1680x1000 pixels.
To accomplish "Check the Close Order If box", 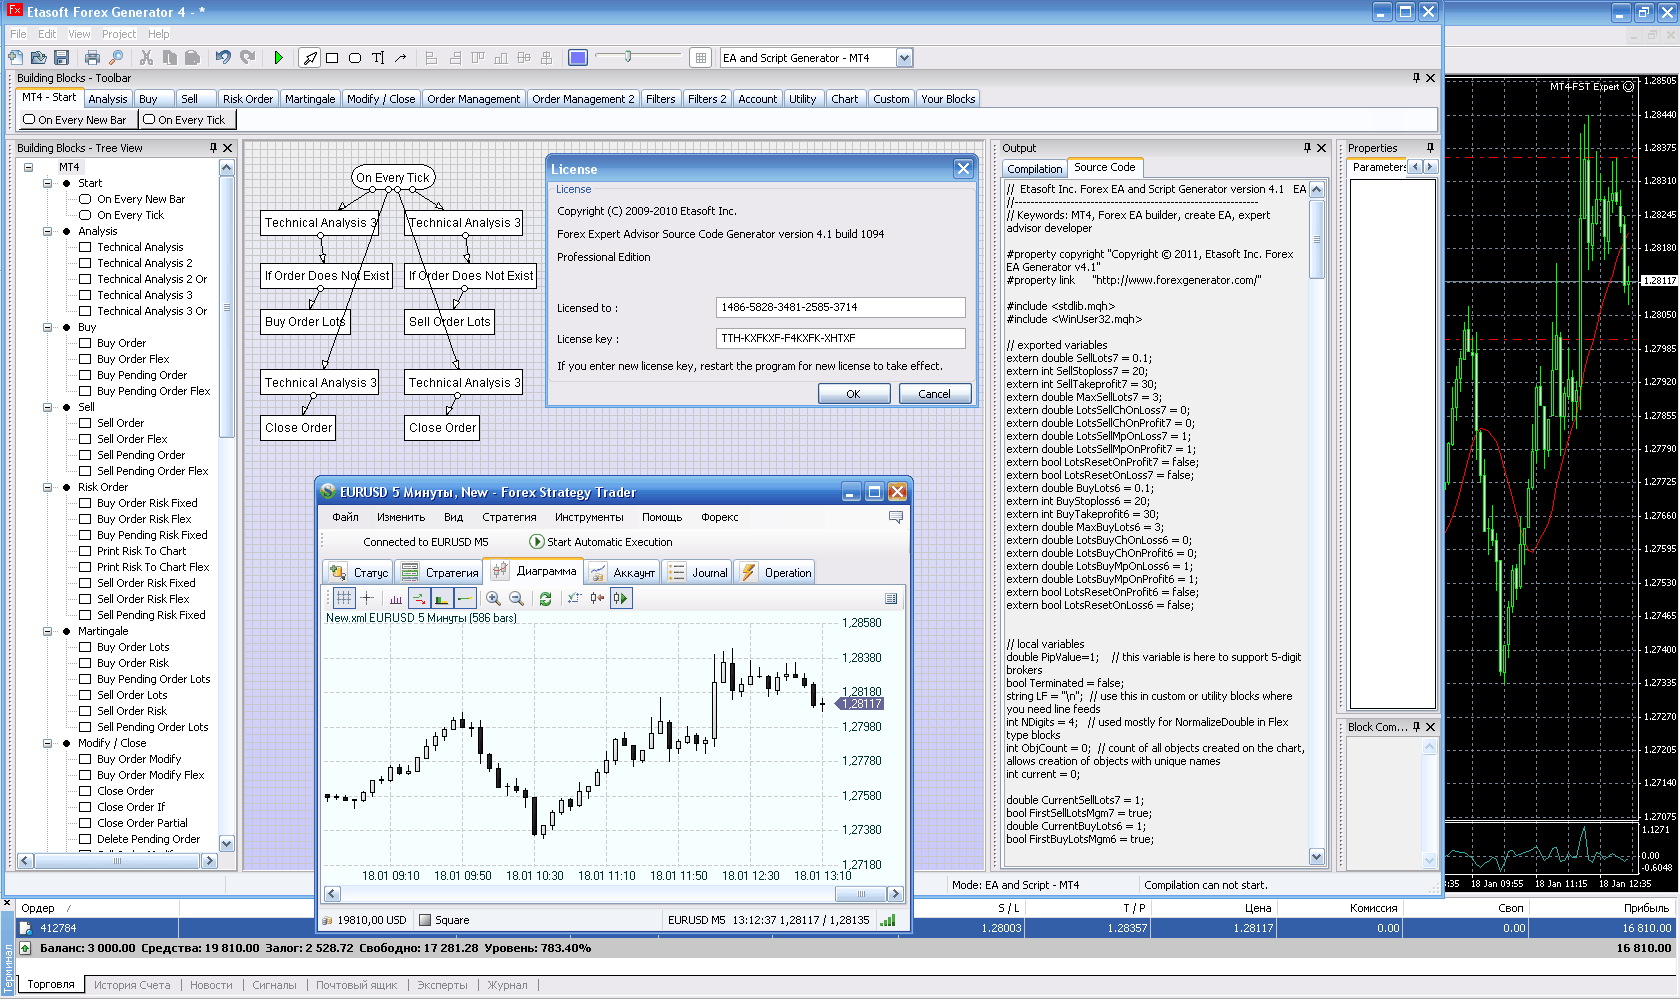I will (x=85, y=807).
